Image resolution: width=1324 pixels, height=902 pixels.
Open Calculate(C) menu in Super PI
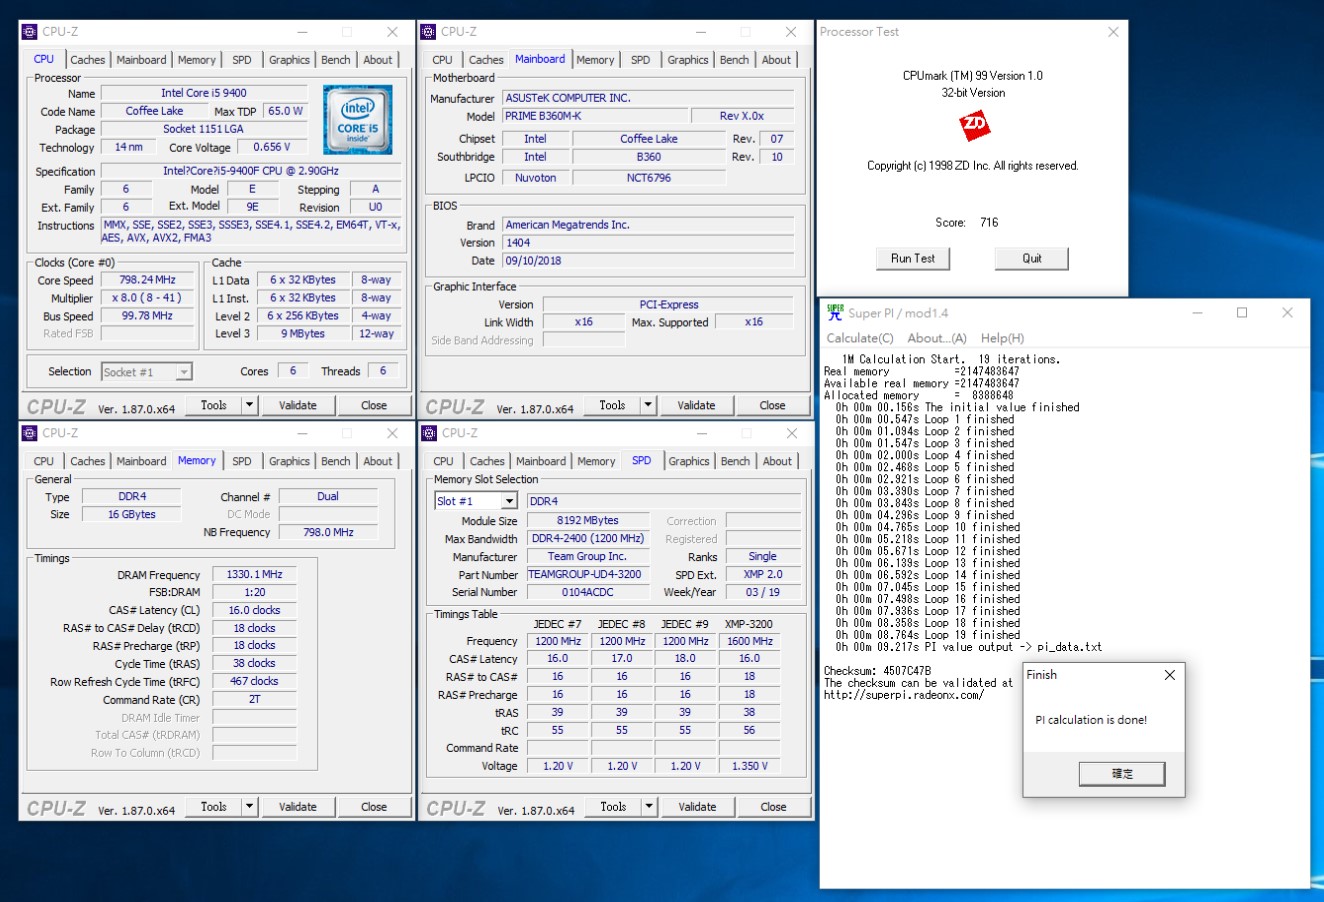point(860,338)
